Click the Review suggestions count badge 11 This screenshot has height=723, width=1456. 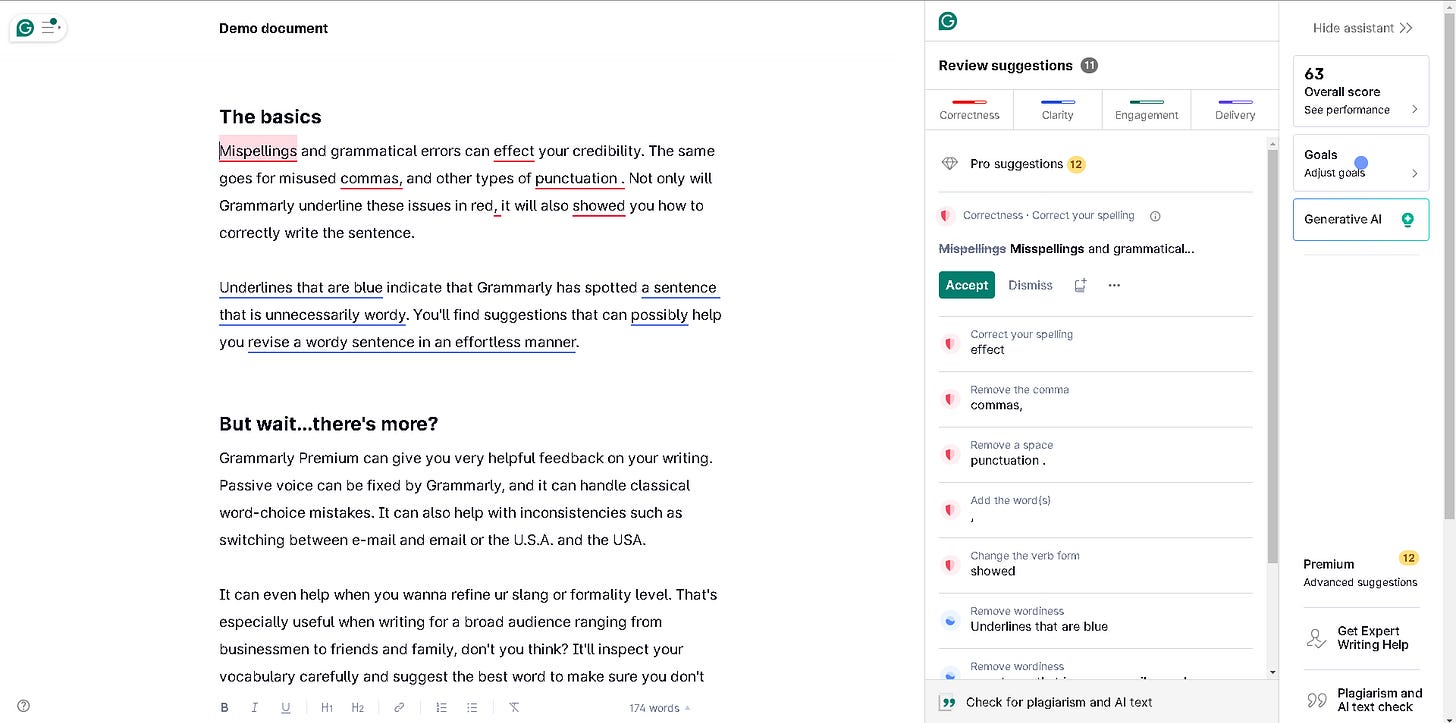click(1089, 65)
